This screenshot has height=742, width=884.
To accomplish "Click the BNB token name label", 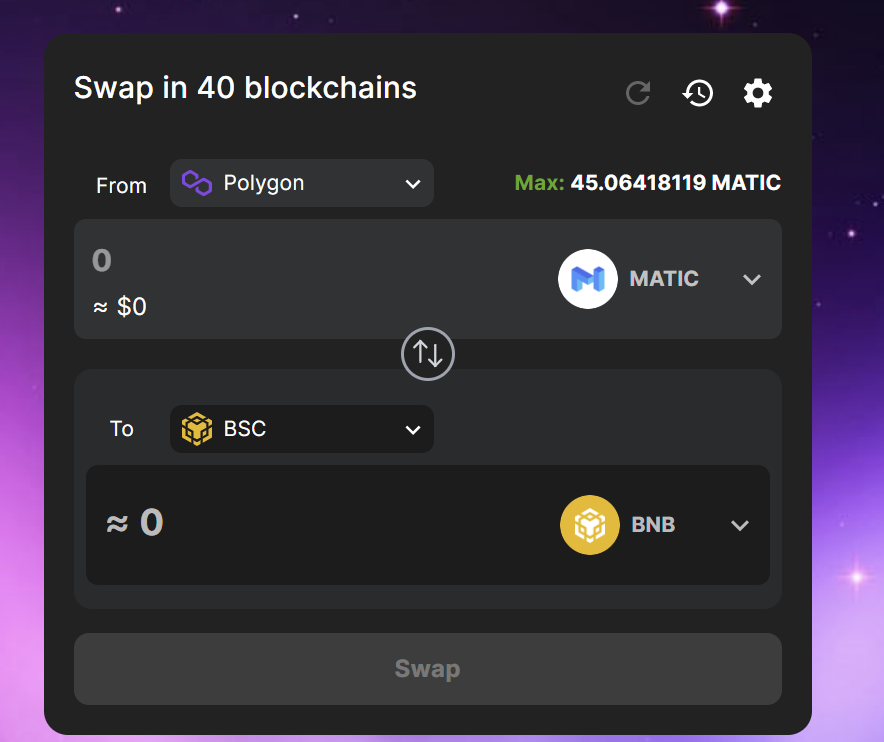I will [653, 525].
